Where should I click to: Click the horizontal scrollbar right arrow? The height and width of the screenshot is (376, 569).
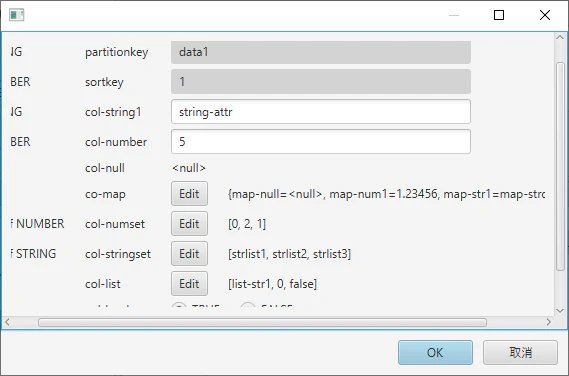click(x=549, y=322)
